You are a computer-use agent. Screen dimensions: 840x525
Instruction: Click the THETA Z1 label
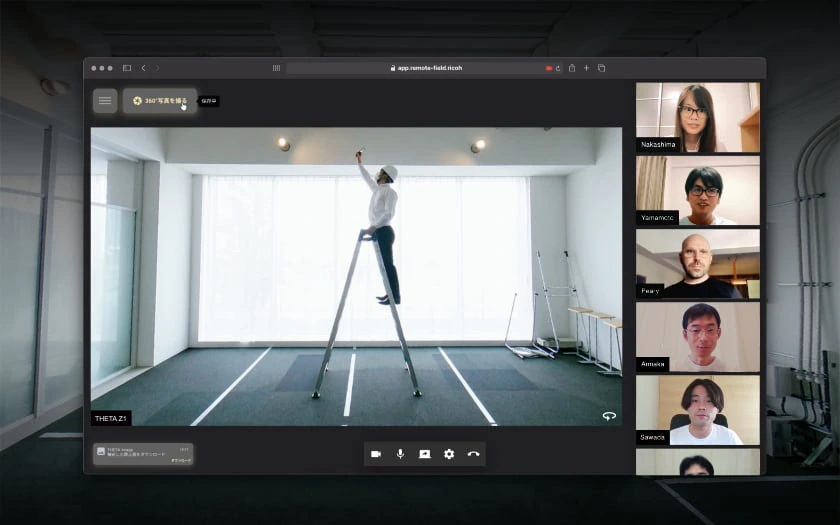(x=111, y=418)
